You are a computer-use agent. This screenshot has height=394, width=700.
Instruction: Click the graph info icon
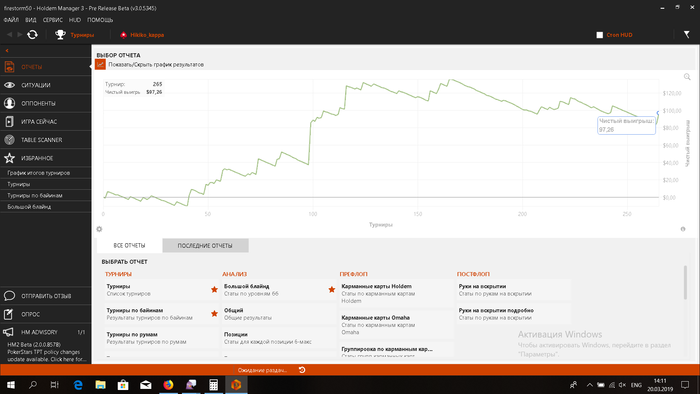click(683, 229)
